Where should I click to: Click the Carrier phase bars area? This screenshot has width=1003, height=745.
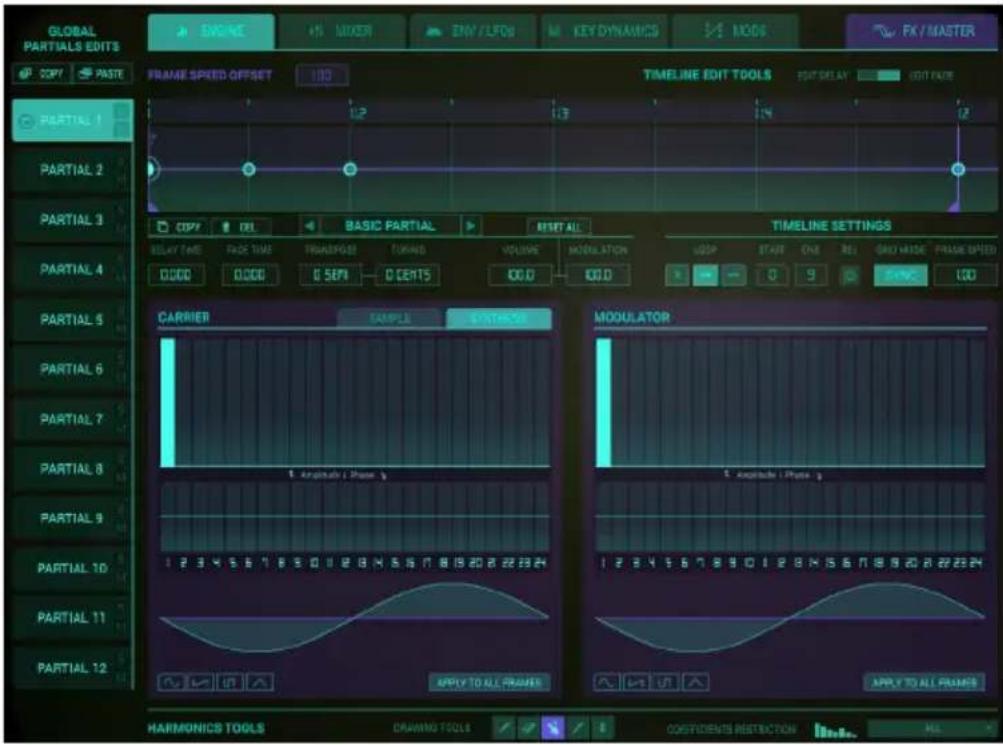pos(354,517)
